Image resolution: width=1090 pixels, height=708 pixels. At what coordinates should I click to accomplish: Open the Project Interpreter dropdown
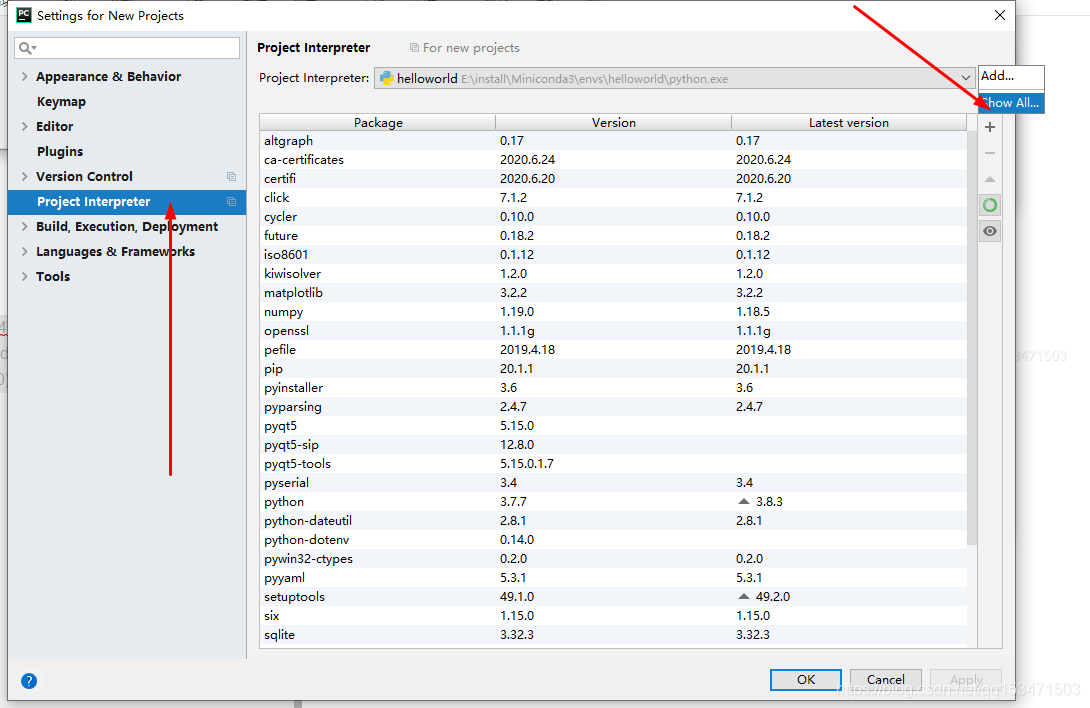(x=965, y=78)
